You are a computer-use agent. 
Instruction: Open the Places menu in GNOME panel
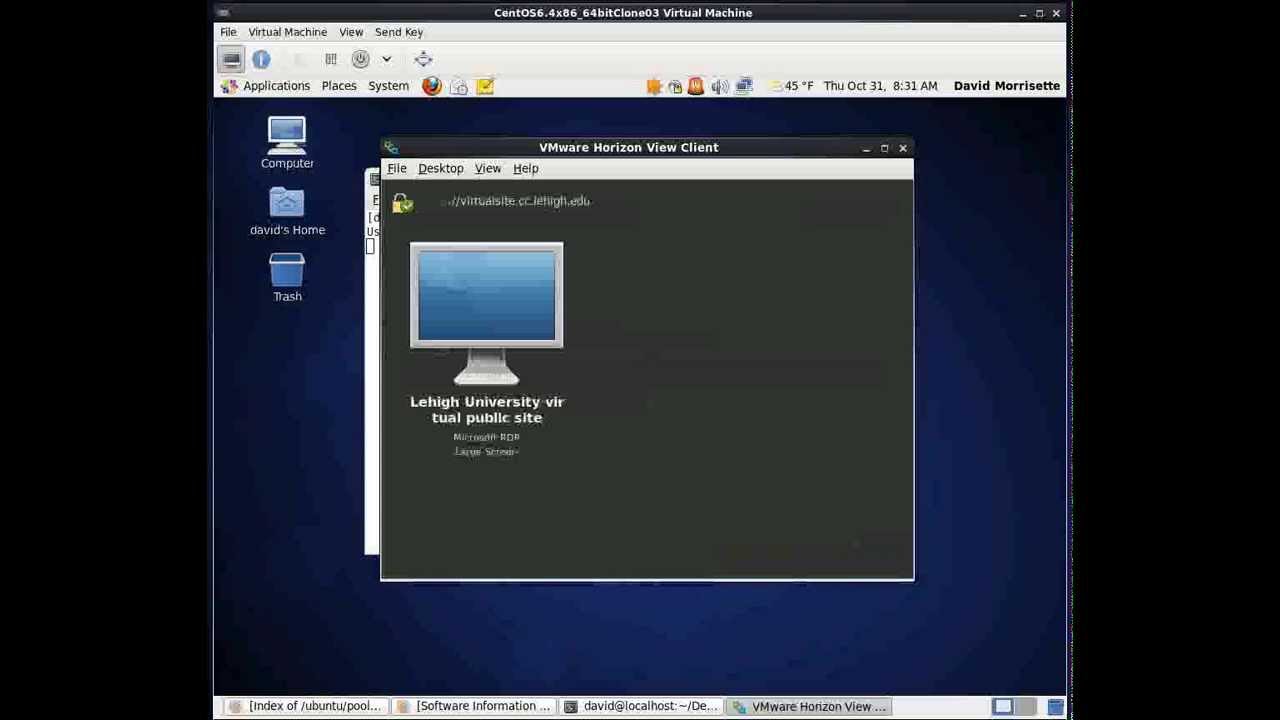pos(339,86)
